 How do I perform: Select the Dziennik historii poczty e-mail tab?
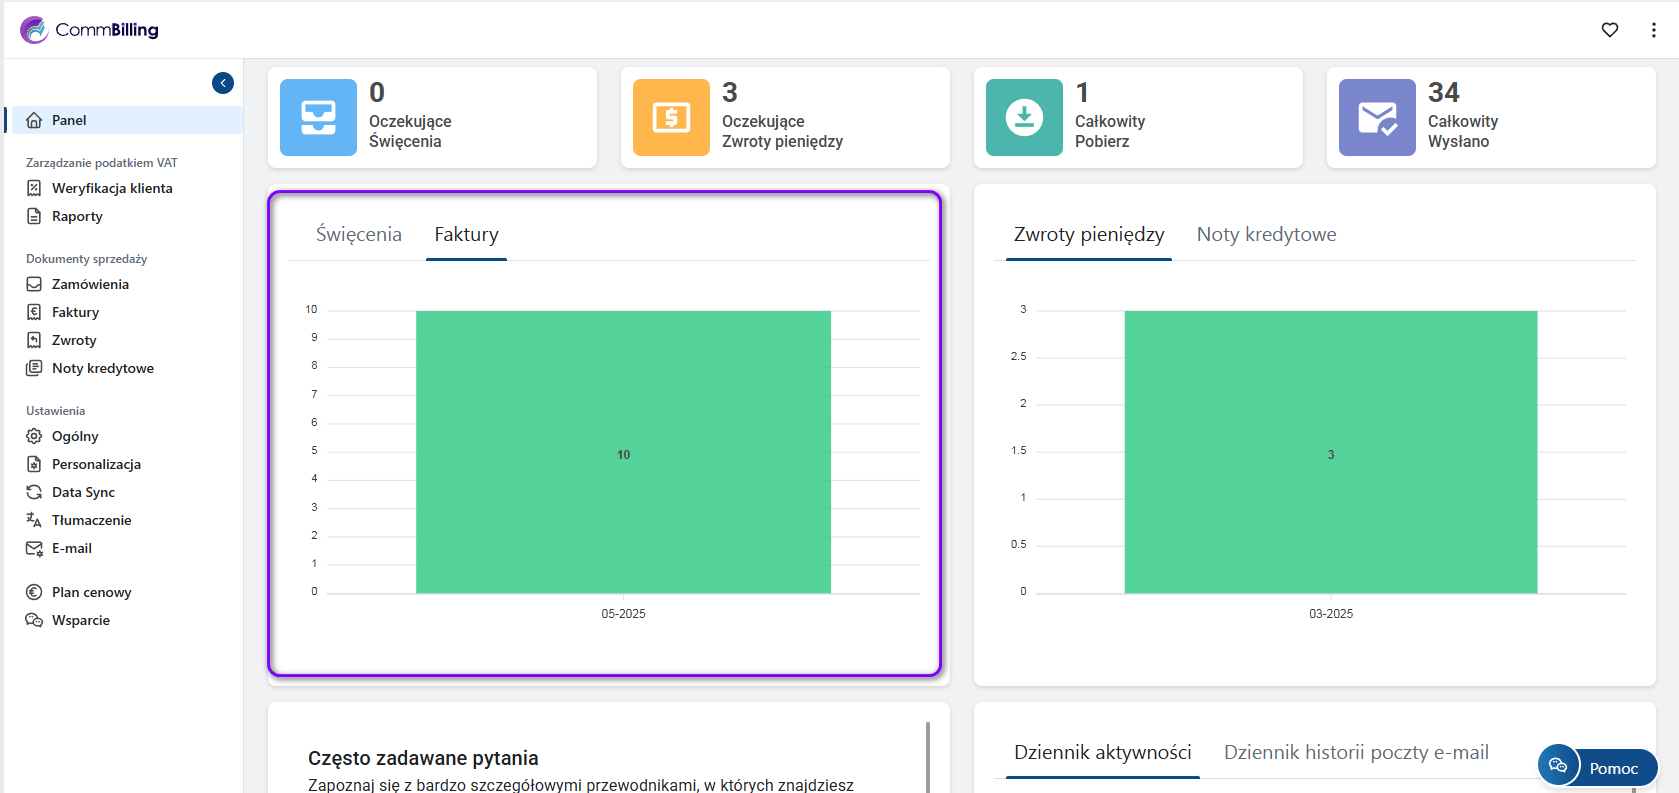[1355, 753]
